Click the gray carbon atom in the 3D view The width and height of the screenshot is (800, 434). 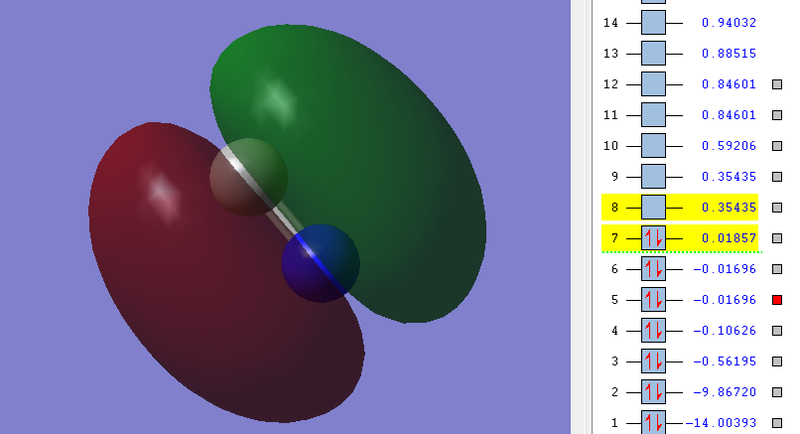coord(249,177)
